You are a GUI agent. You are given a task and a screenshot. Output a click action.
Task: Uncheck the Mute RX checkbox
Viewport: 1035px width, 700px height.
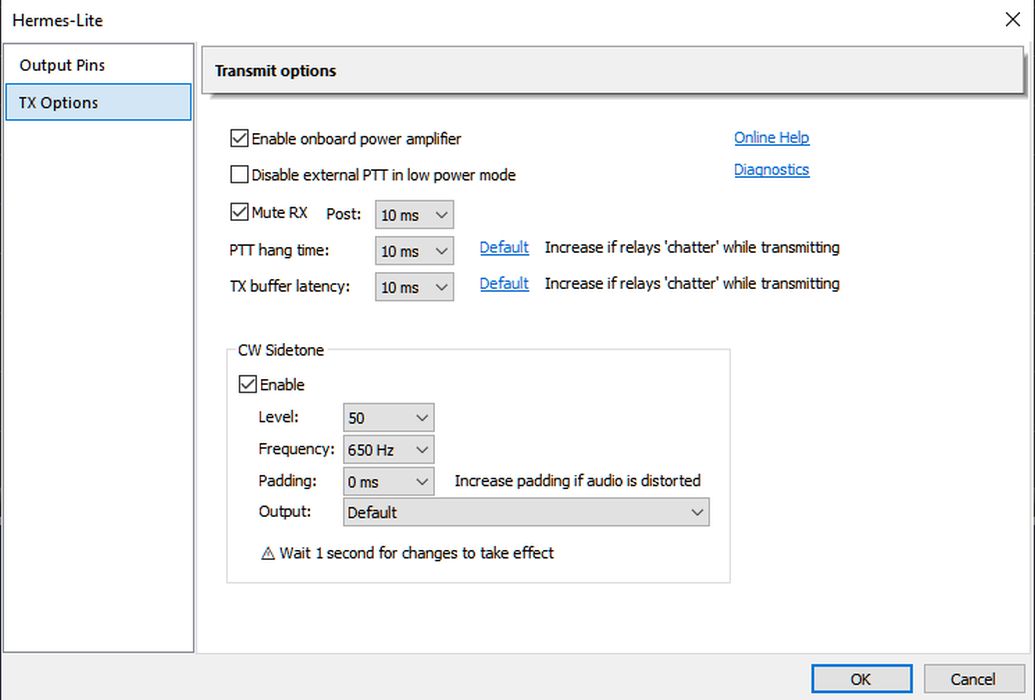[240, 212]
